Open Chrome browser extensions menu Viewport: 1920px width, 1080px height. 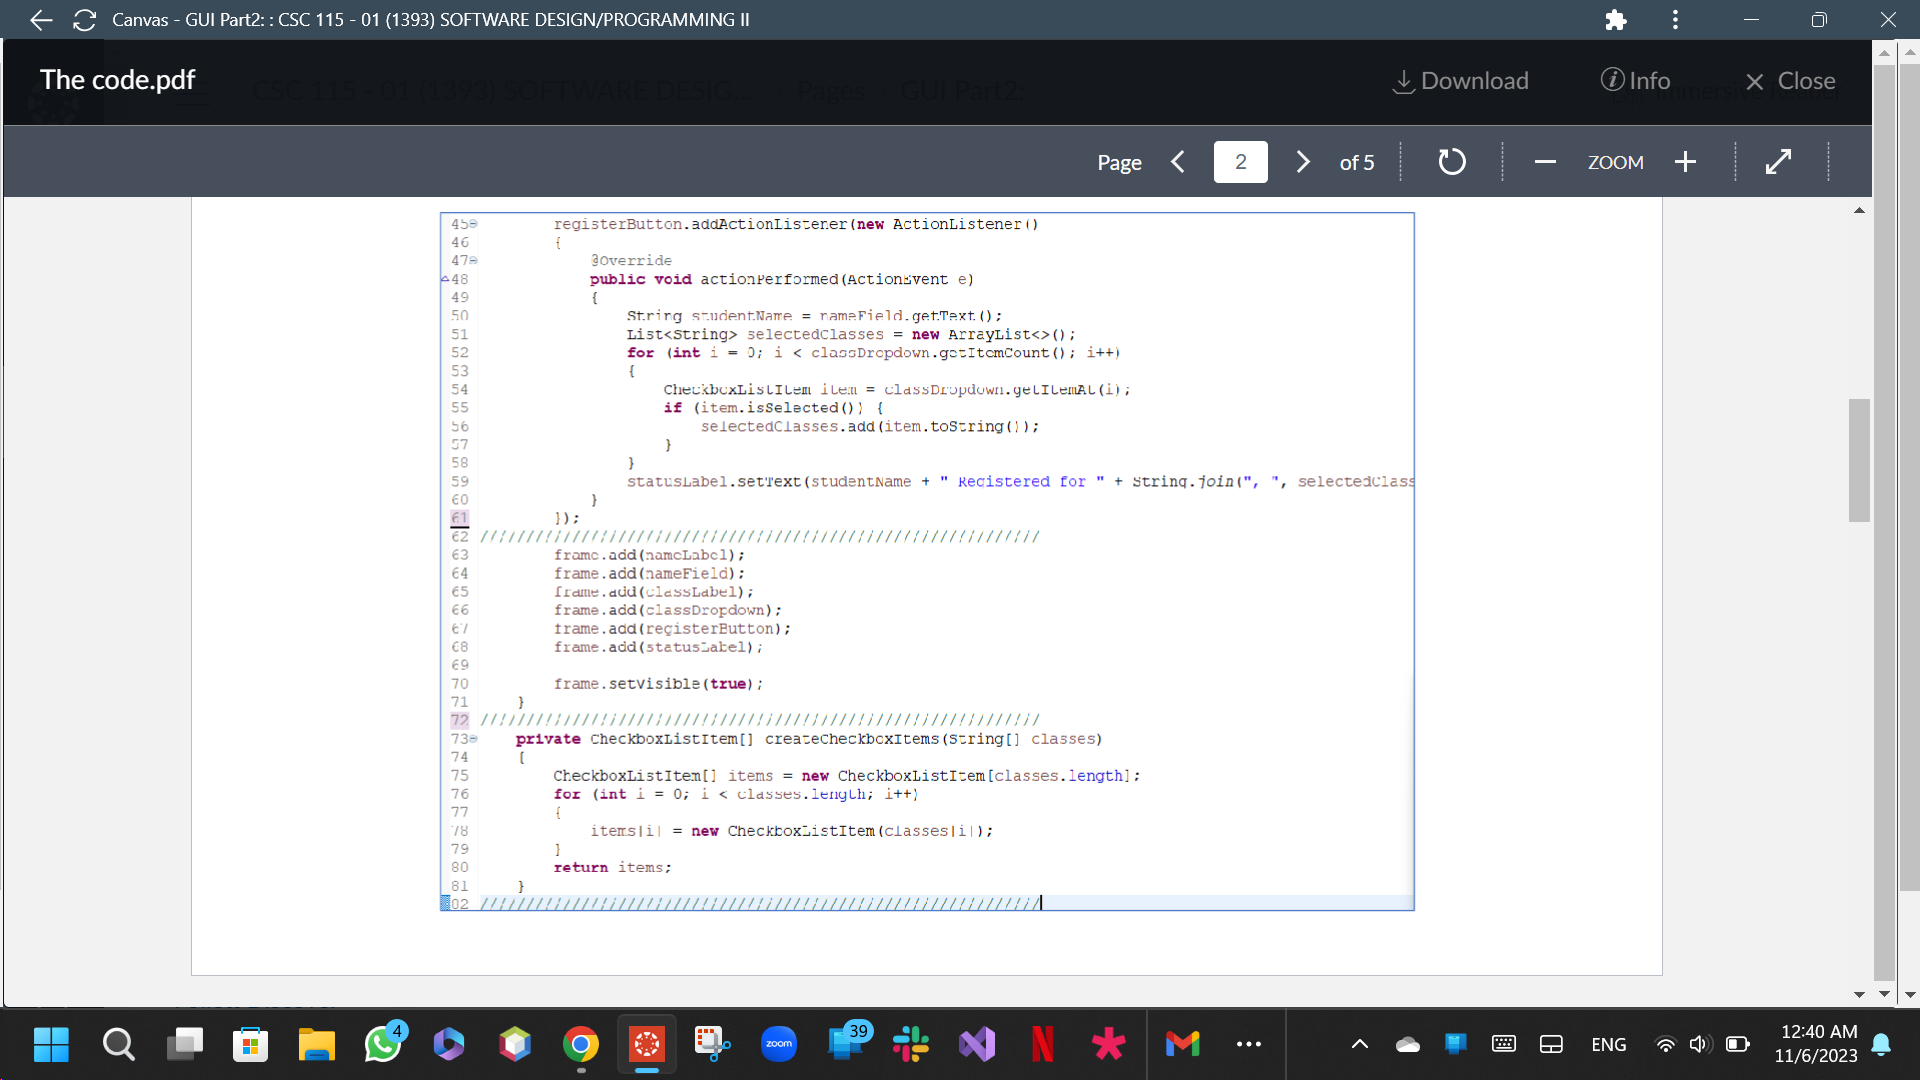1615,19
